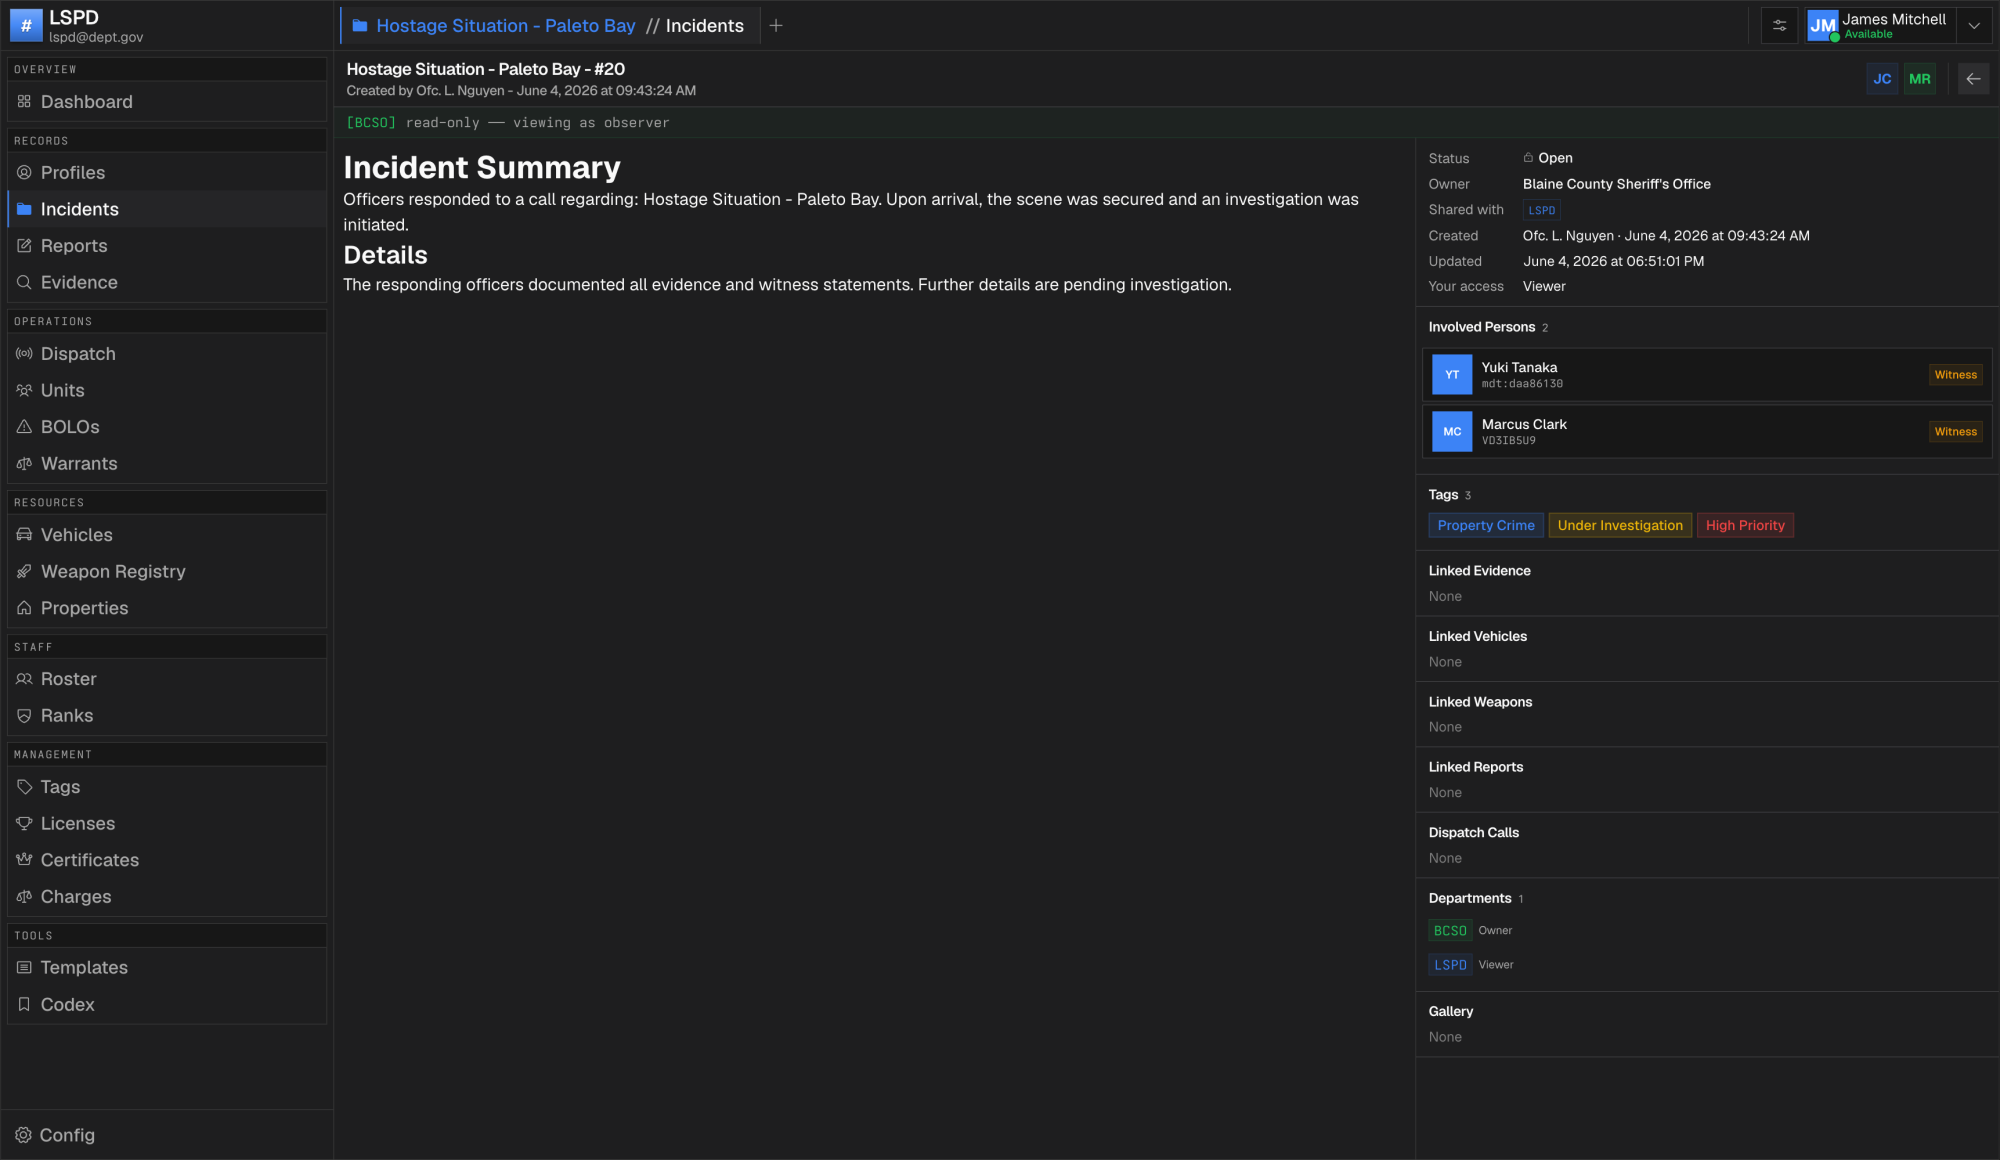Go back with the arrow button
This screenshot has width=2000, height=1160.
pyautogui.click(x=1973, y=79)
